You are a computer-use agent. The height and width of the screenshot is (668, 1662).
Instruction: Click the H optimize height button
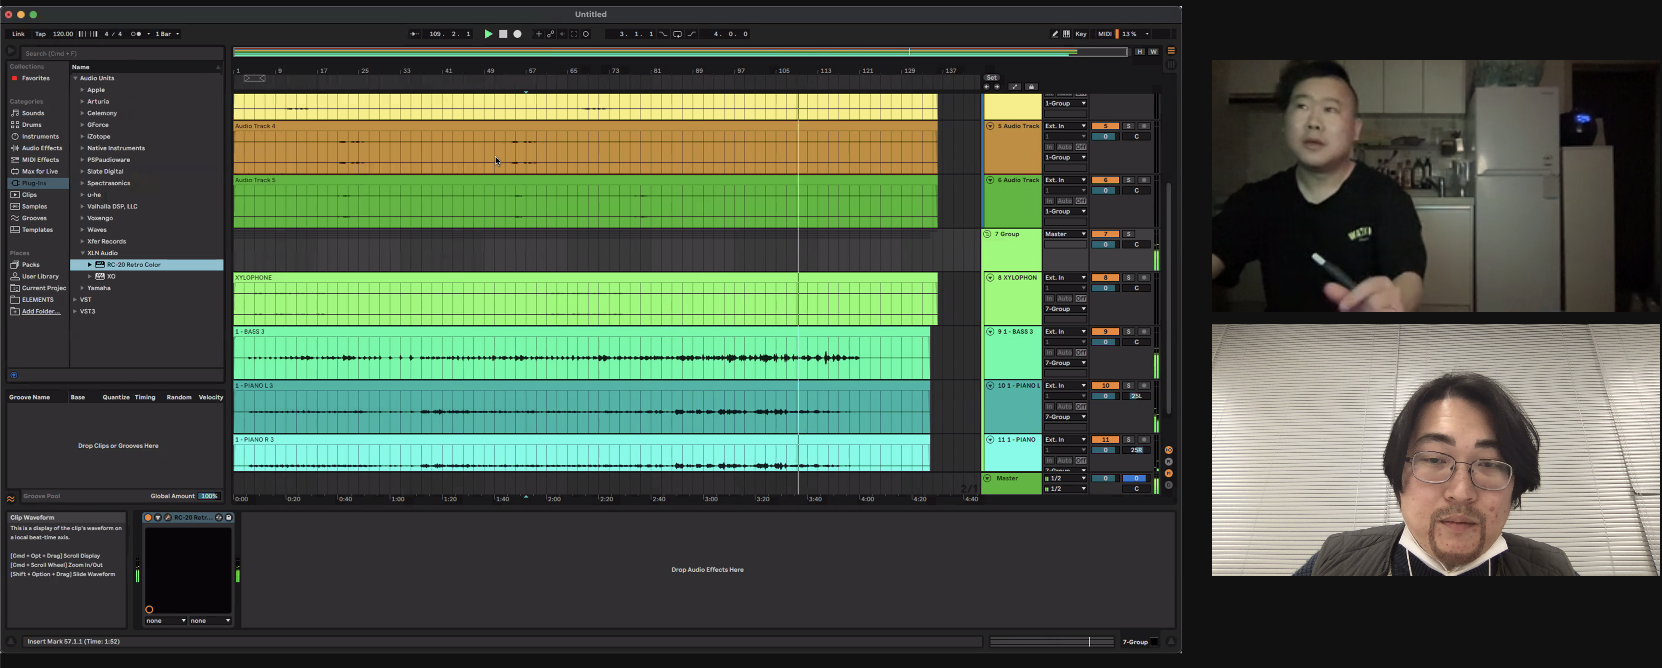(1139, 51)
